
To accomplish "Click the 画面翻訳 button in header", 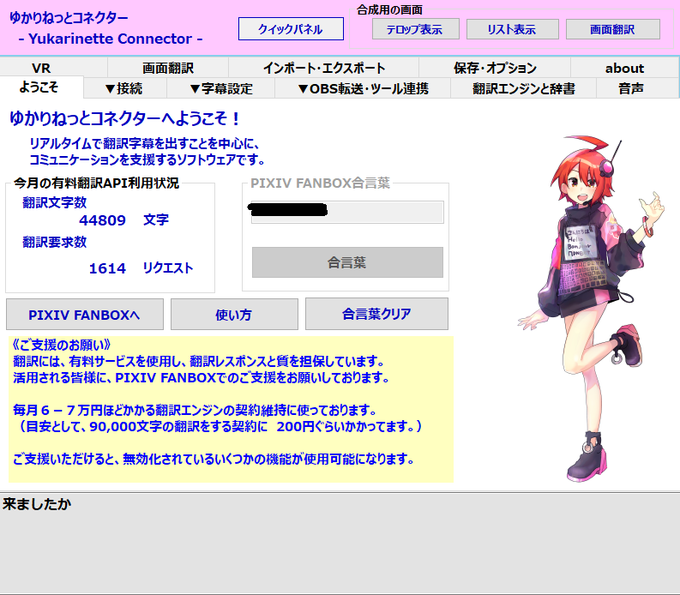I will tap(613, 29).
